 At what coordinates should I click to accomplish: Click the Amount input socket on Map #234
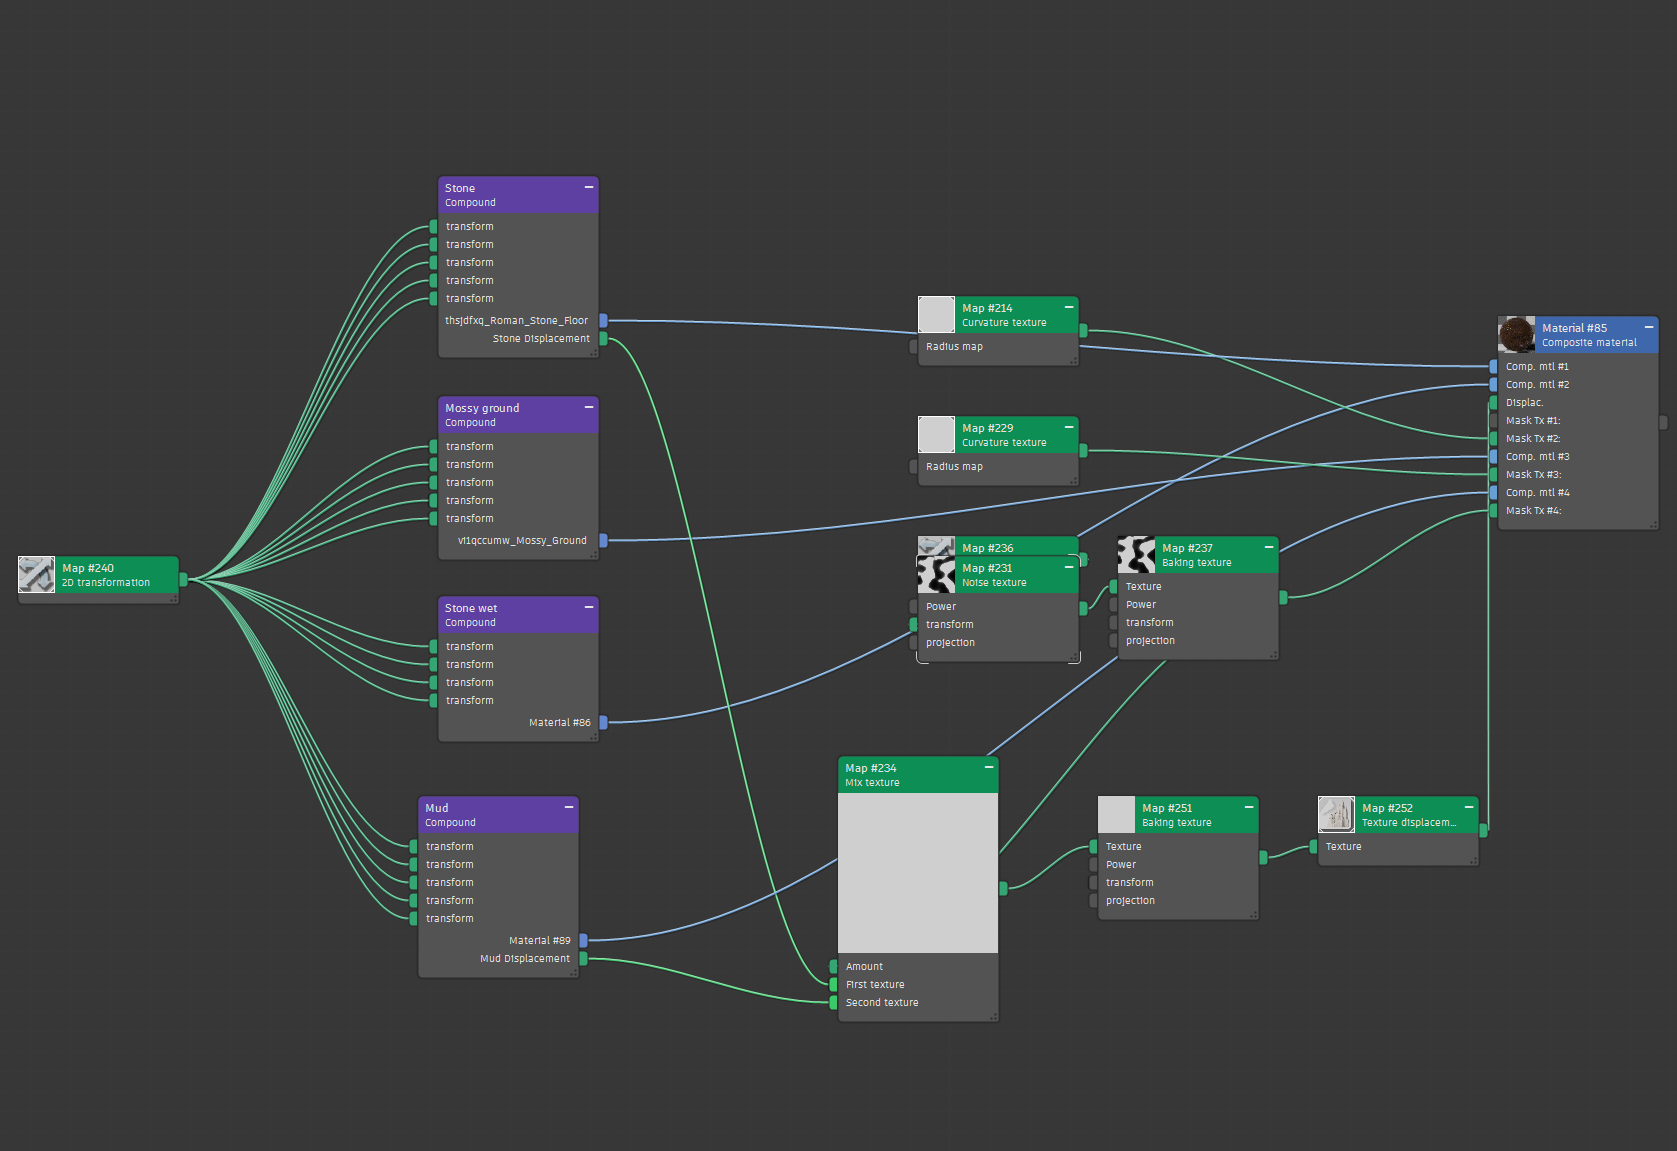pos(833,967)
